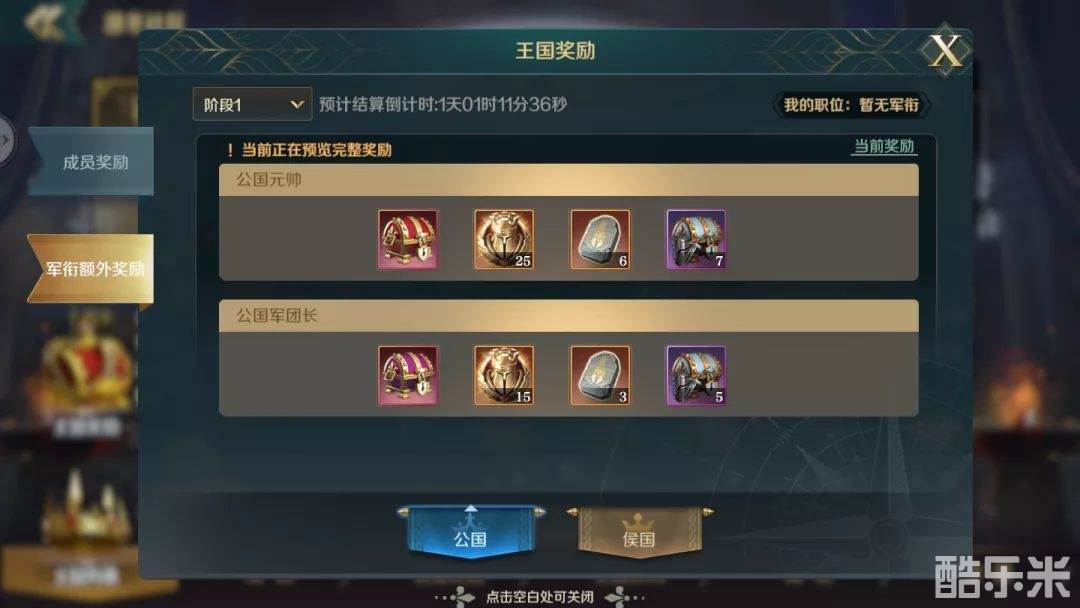
Task: Close the 王国奖励 dialog with X
Action: coord(946,50)
